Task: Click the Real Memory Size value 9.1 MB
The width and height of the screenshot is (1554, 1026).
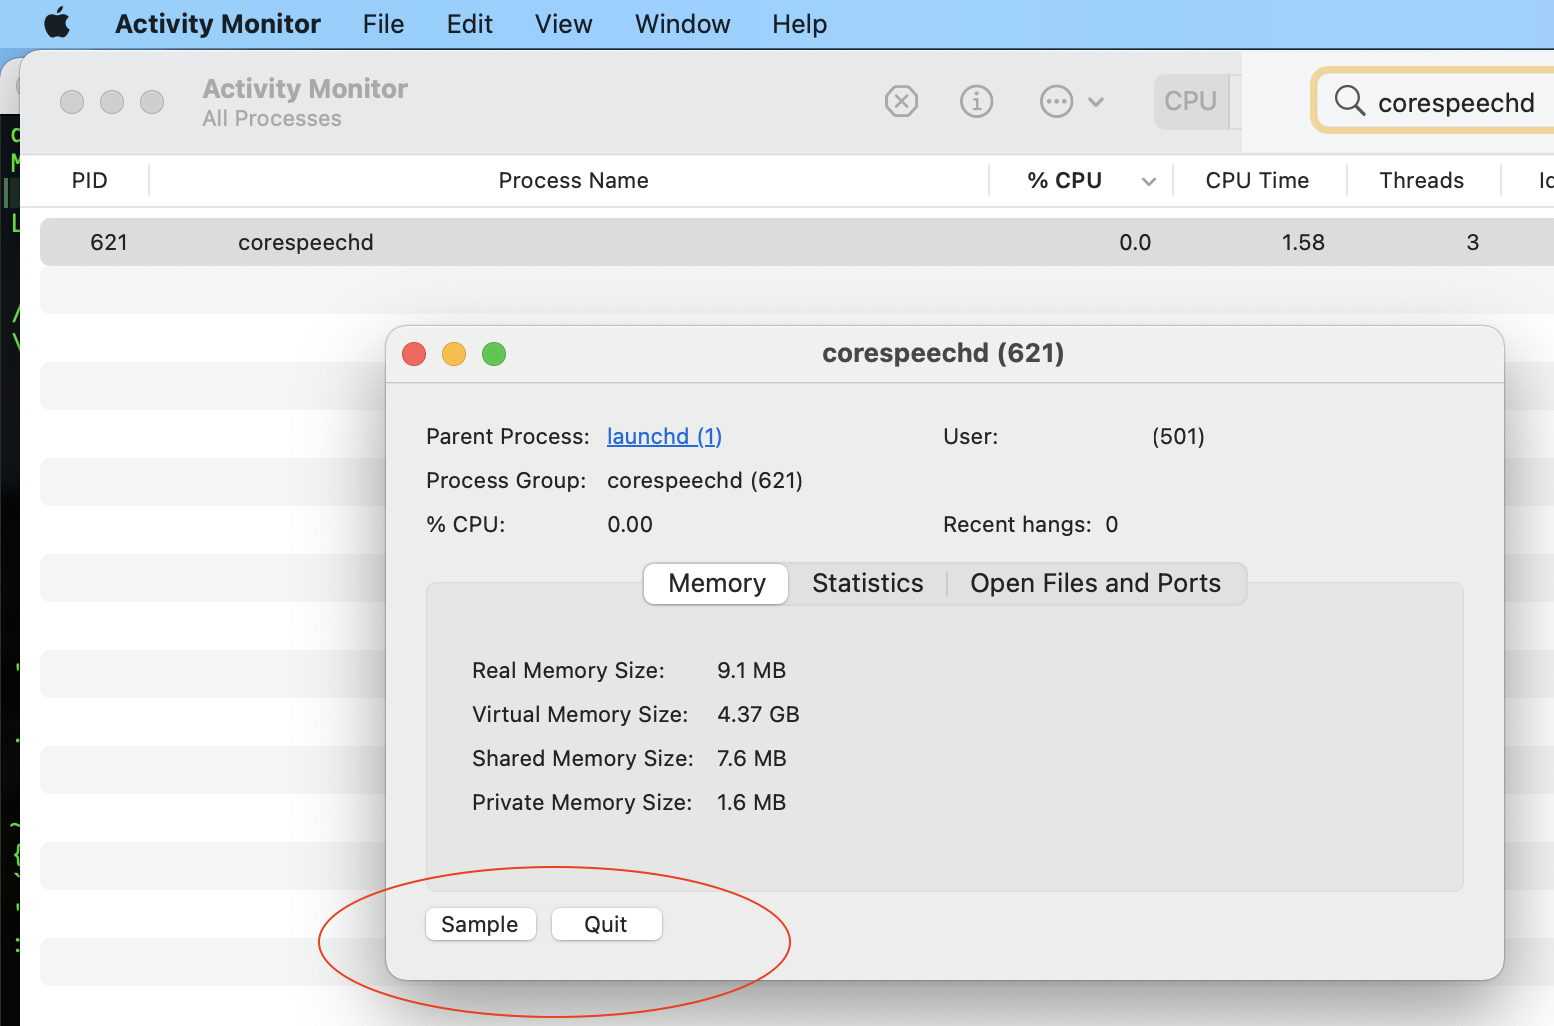Action: click(752, 671)
